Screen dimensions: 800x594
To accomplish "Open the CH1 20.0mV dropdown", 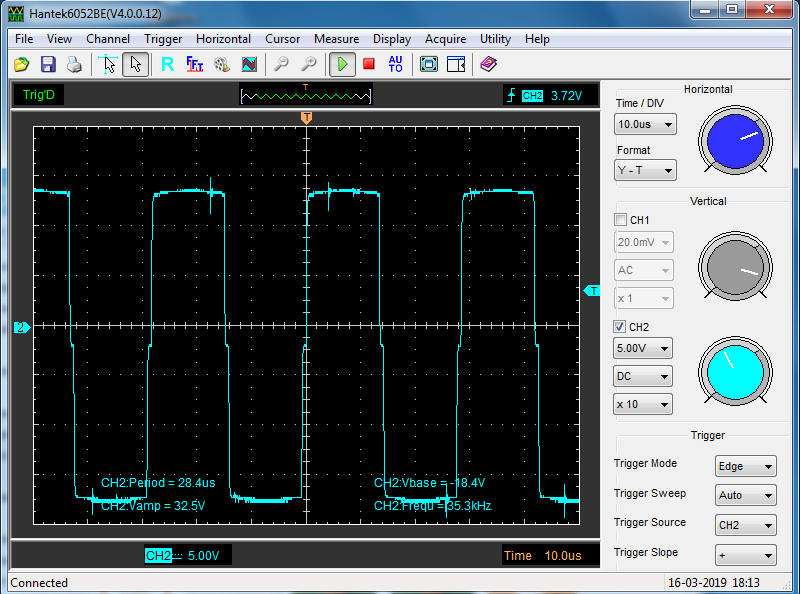I will pos(643,242).
